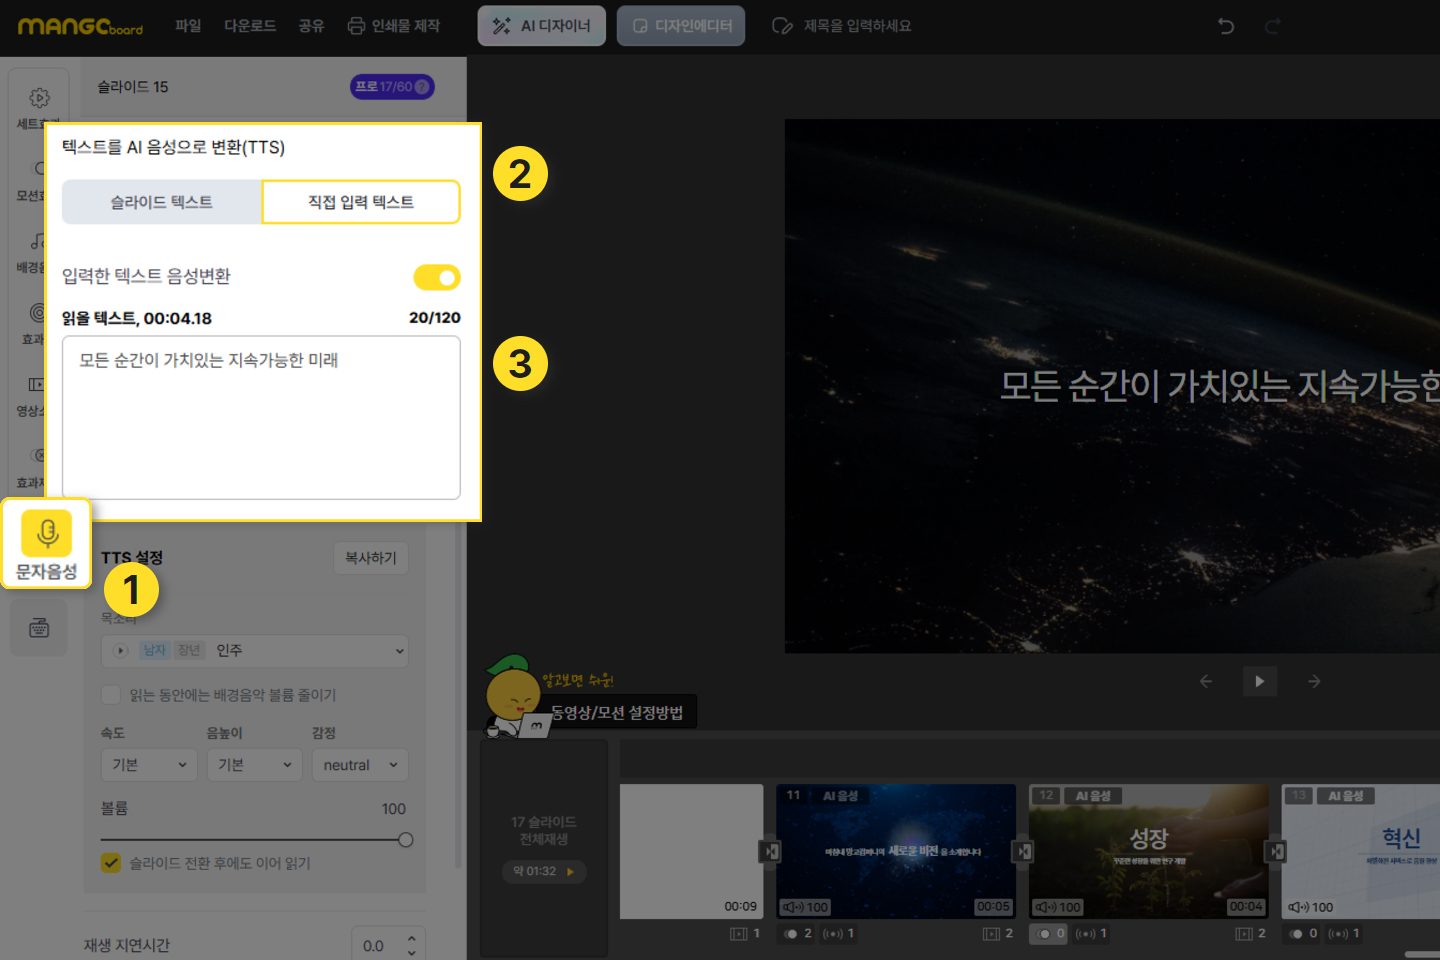The width and height of the screenshot is (1440, 960).
Task: Expand the 속도 speed dropdown
Action: pos(149,765)
